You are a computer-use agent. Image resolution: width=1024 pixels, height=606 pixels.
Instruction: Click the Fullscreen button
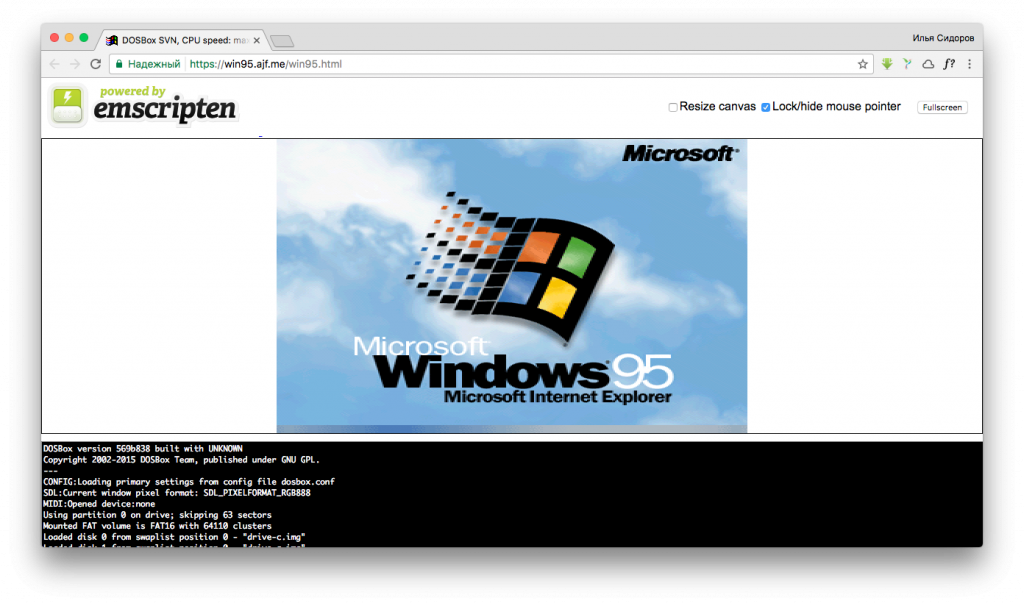(x=941, y=107)
